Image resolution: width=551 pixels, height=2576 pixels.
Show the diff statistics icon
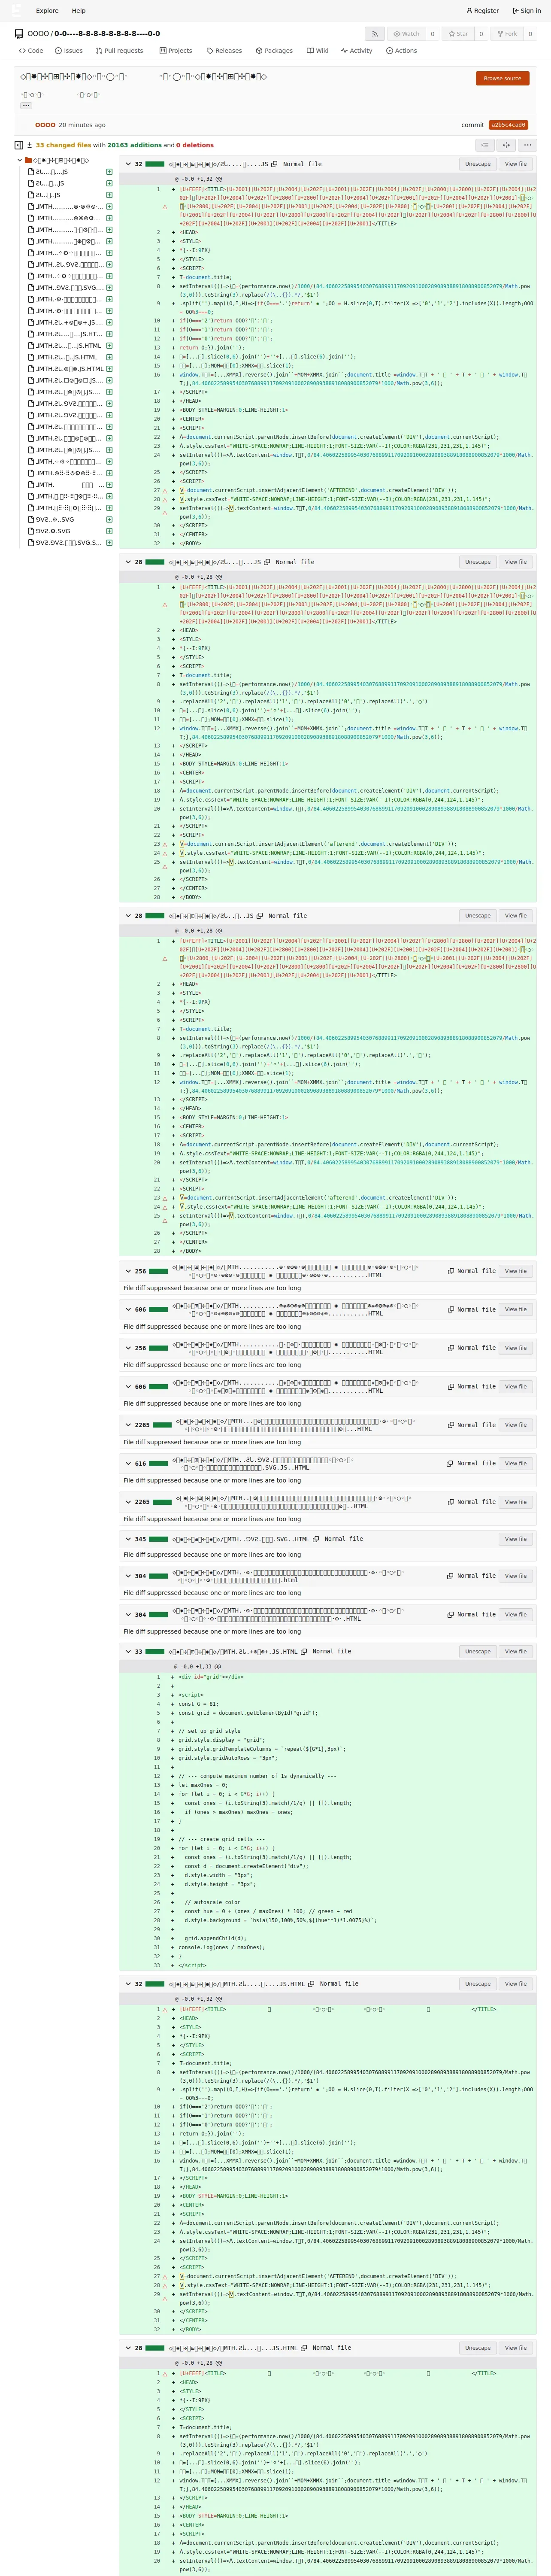coord(30,145)
